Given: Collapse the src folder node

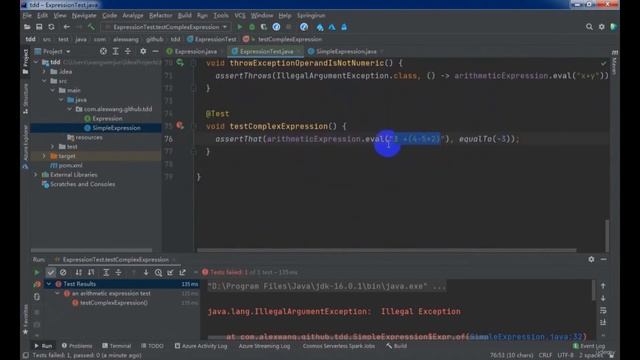Looking at the screenshot, I should pyautogui.click(x=44, y=81).
